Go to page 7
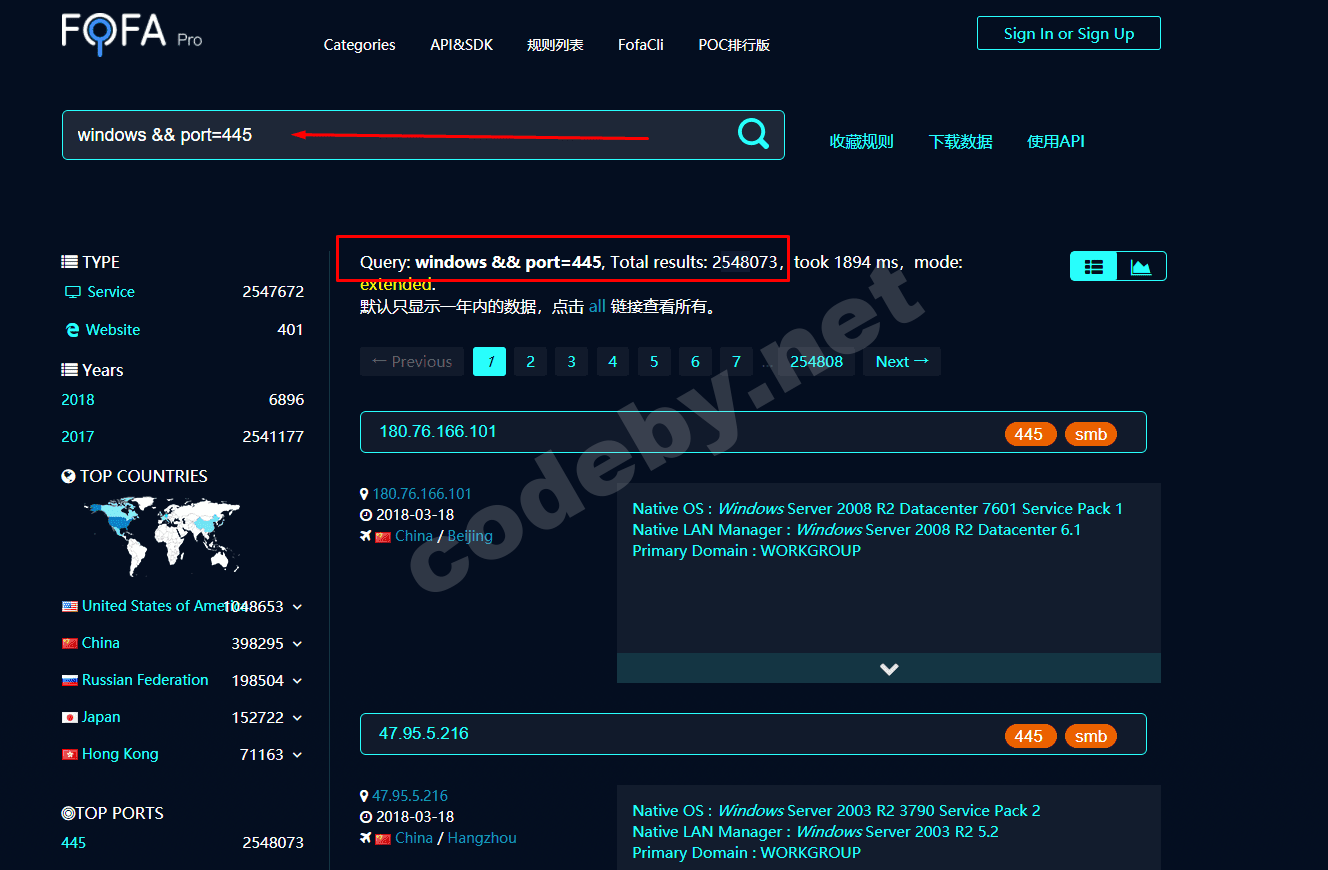Image resolution: width=1328 pixels, height=870 pixels. (736, 362)
